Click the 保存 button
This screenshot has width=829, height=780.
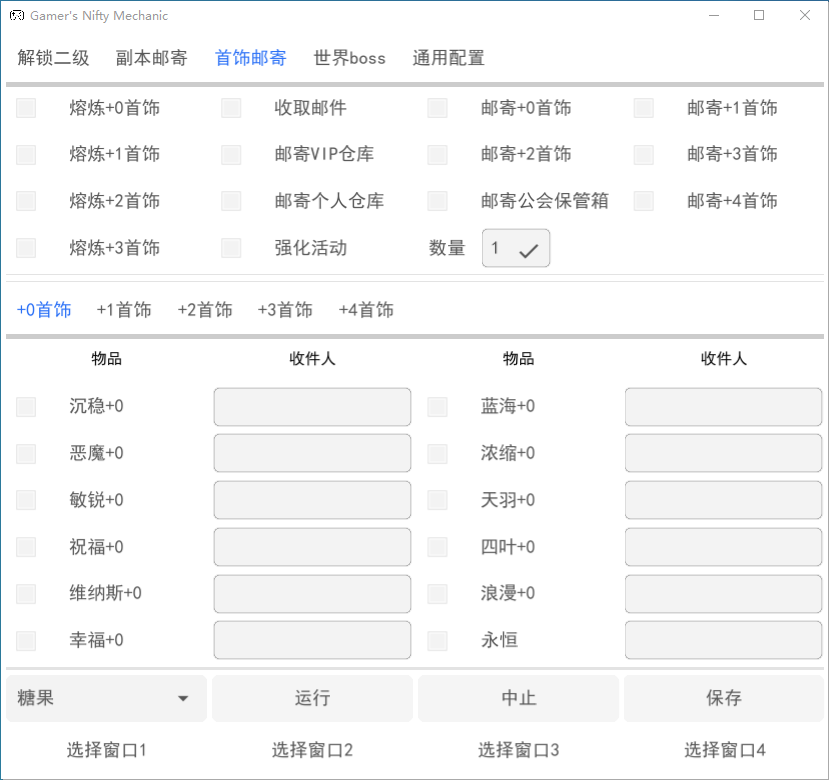coord(724,698)
